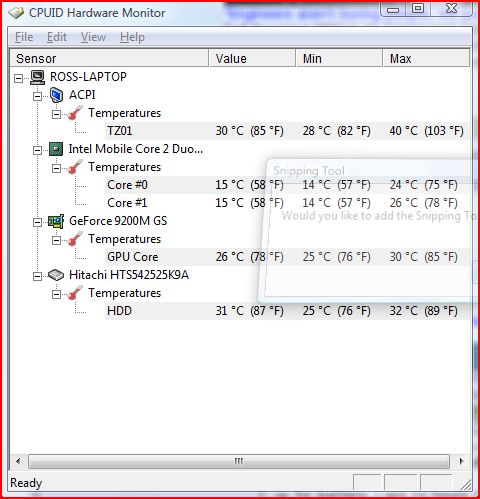The width and height of the screenshot is (480, 499).
Task: Open the Edit menu
Action: (x=57, y=37)
